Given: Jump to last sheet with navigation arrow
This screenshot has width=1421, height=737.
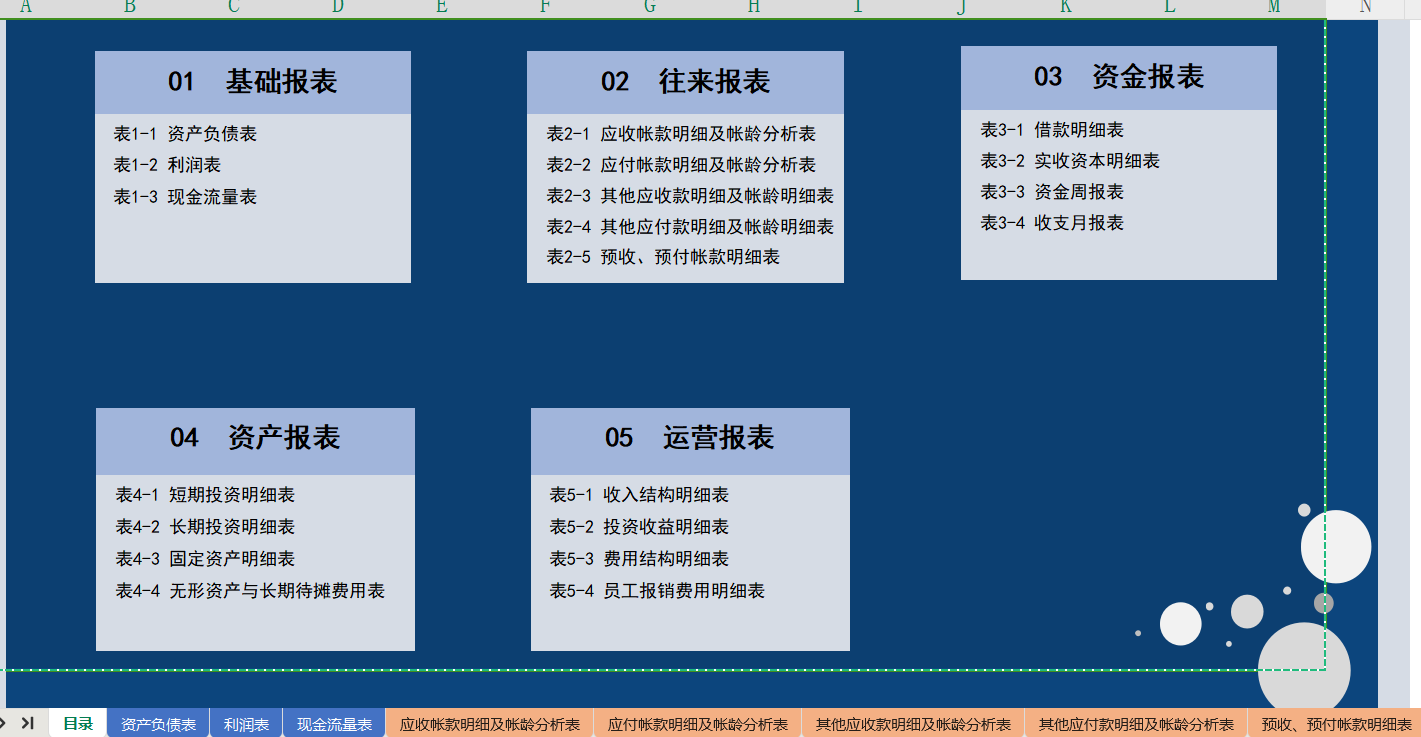Looking at the screenshot, I should (x=27, y=723).
